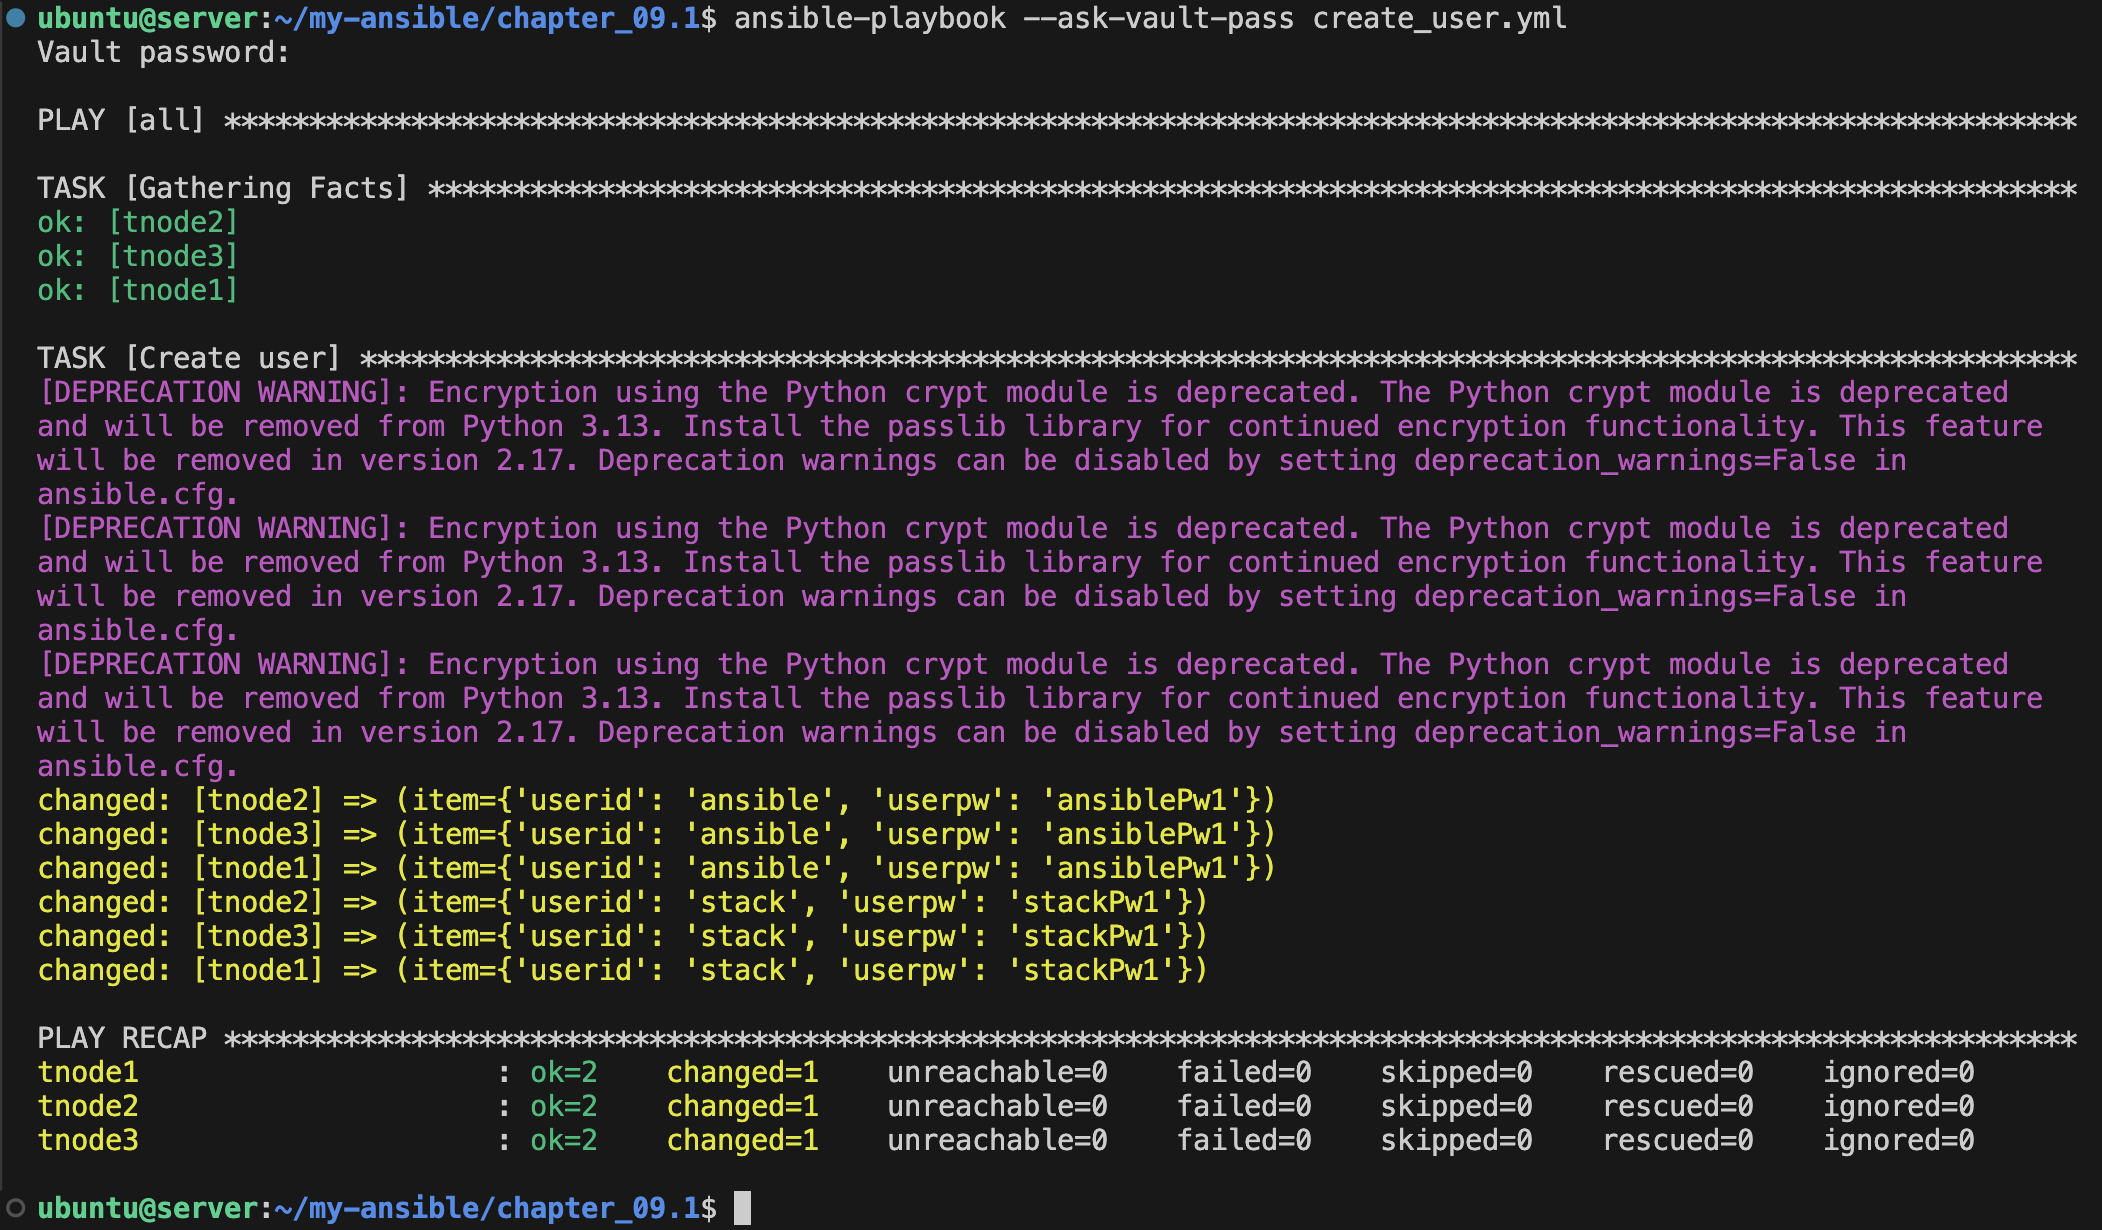Click the TASK [Gathering Facts] header

click(222, 188)
